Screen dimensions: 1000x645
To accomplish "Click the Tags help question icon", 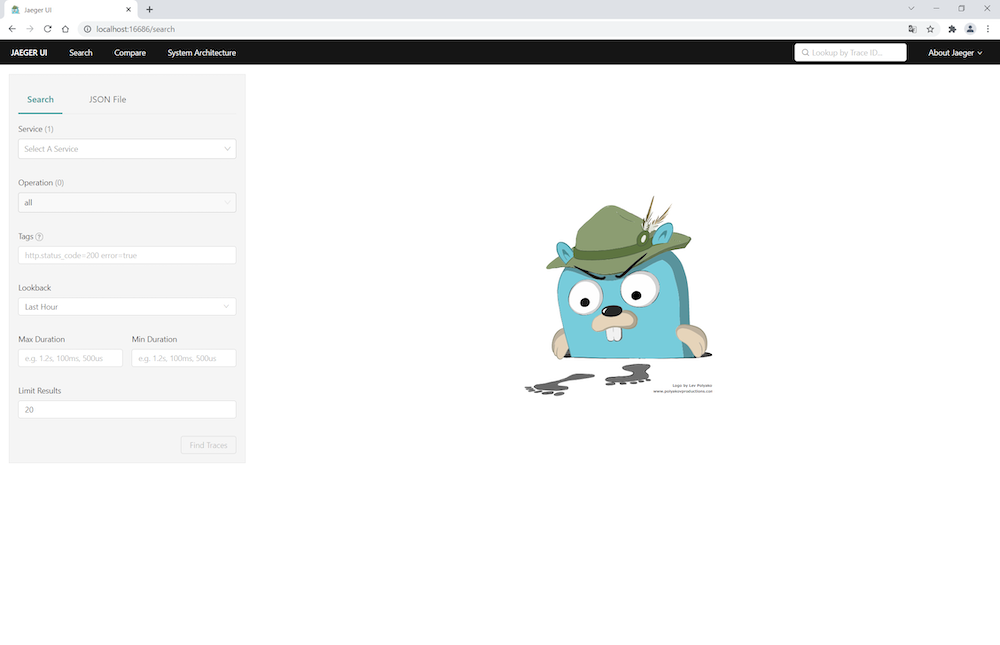I will coord(39,237).
